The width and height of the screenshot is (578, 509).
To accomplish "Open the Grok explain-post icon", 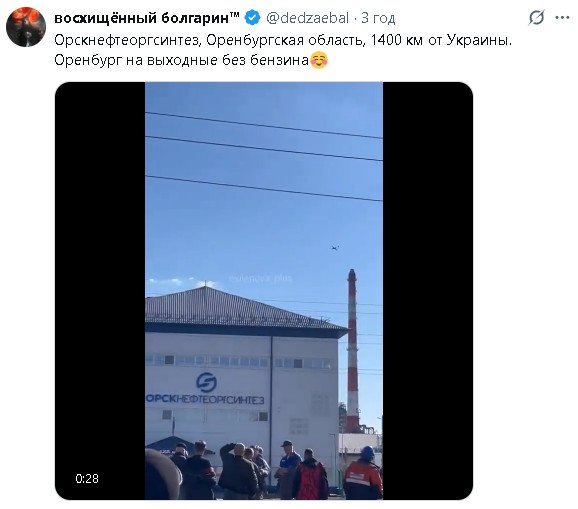I will click(536, 17).
